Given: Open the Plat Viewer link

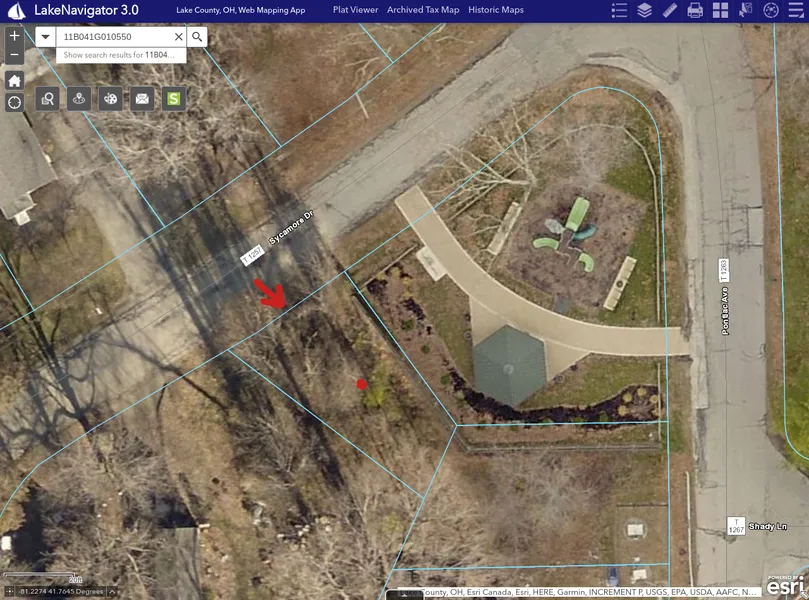Looking at the screenshot, I should (355, 10).
